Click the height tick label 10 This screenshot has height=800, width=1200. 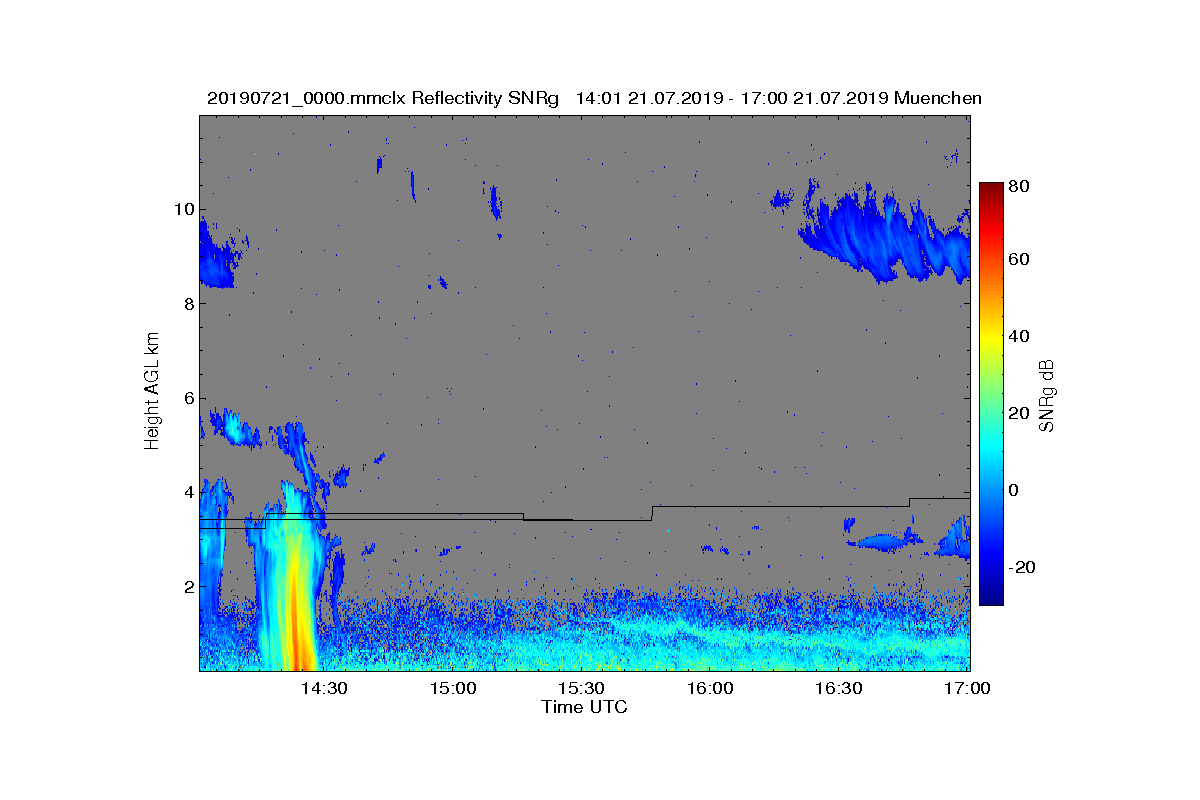(x=183, y=209)
